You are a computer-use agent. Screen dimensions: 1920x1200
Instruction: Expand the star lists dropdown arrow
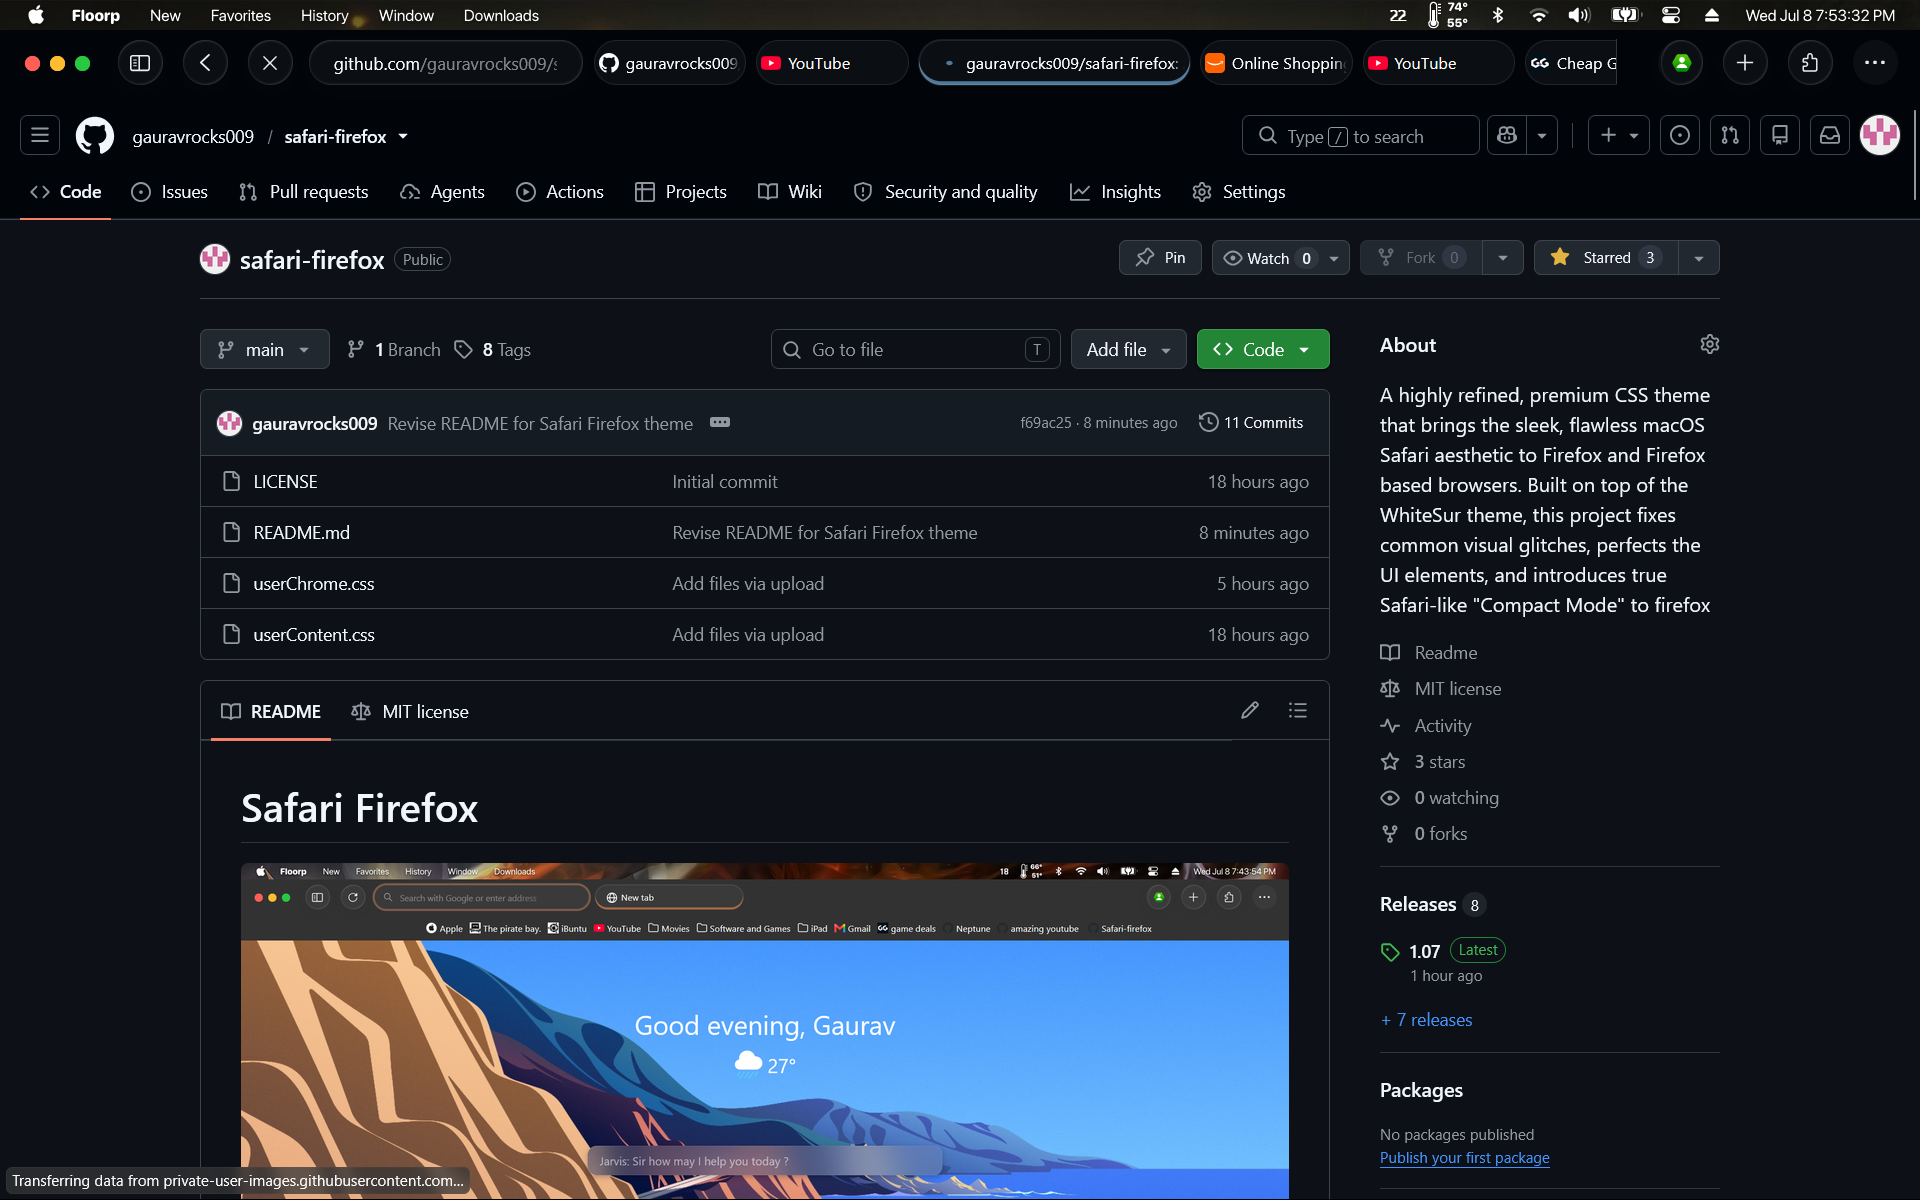point(1699,258)
